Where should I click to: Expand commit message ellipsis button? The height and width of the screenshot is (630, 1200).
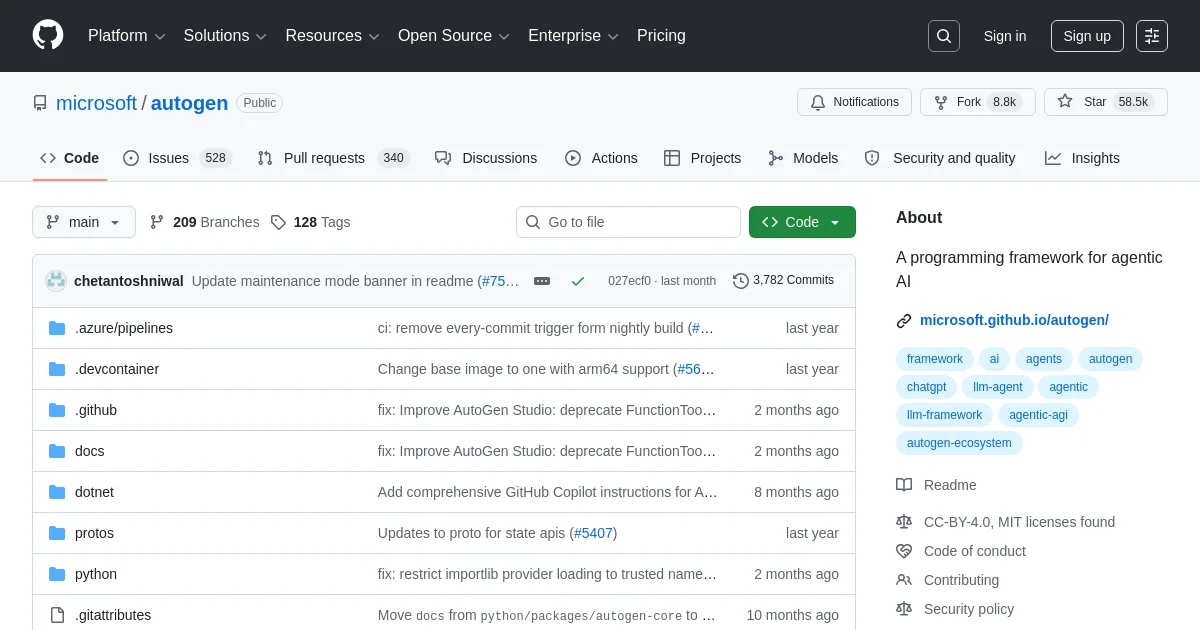click(542, 281)
